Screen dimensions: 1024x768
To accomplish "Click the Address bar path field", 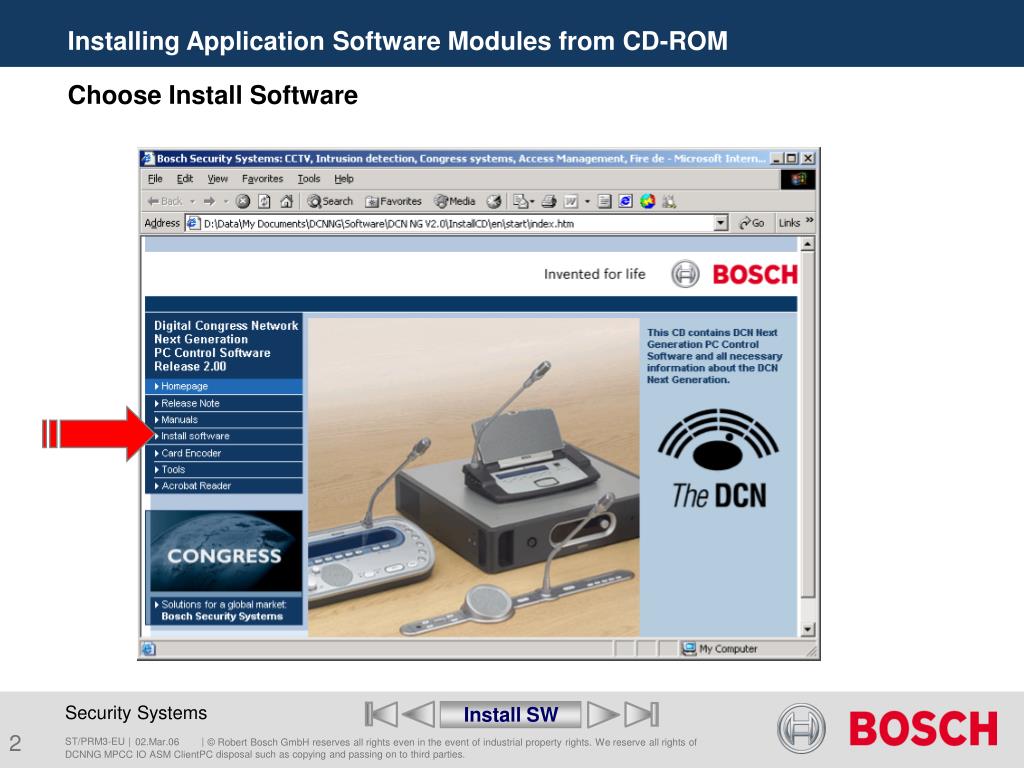I will (x=457, y=223).
